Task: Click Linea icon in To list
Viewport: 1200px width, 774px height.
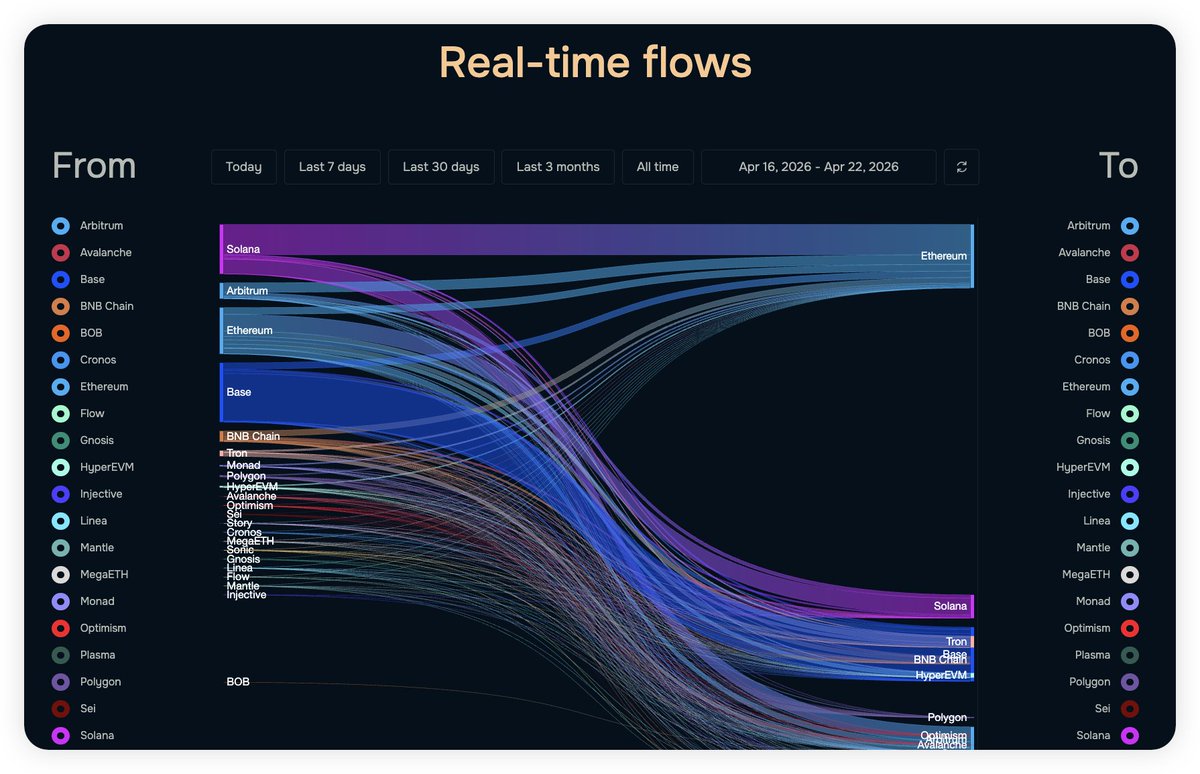Action: pyautogui.click(x=1130, y=521)
